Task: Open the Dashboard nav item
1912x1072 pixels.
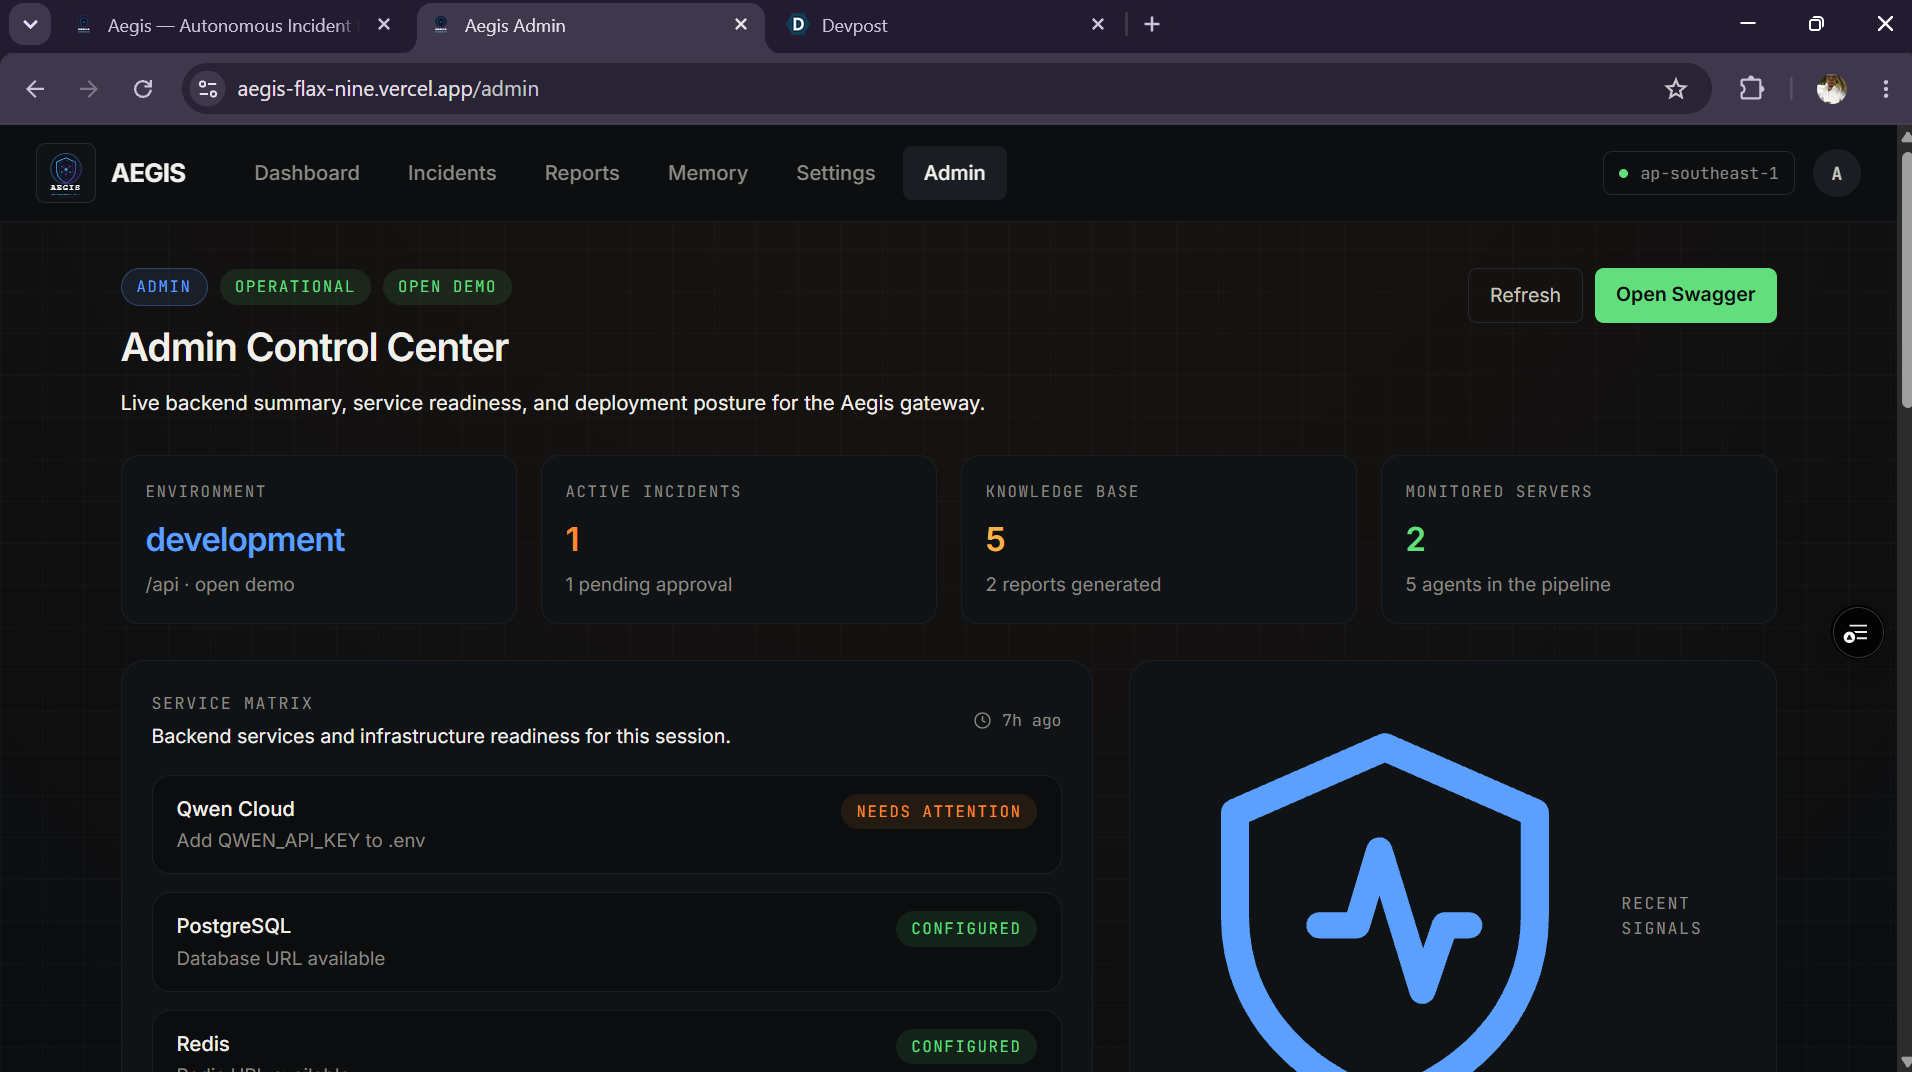Action: [x=307, y=173]
